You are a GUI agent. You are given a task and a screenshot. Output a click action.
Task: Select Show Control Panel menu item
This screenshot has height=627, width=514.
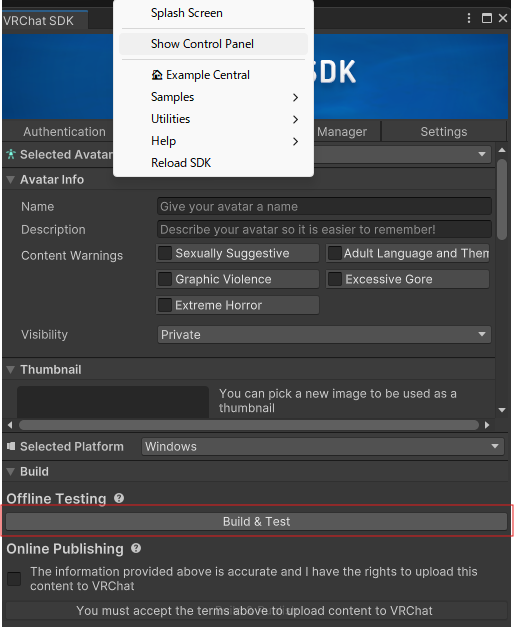(x=213, y=44)
